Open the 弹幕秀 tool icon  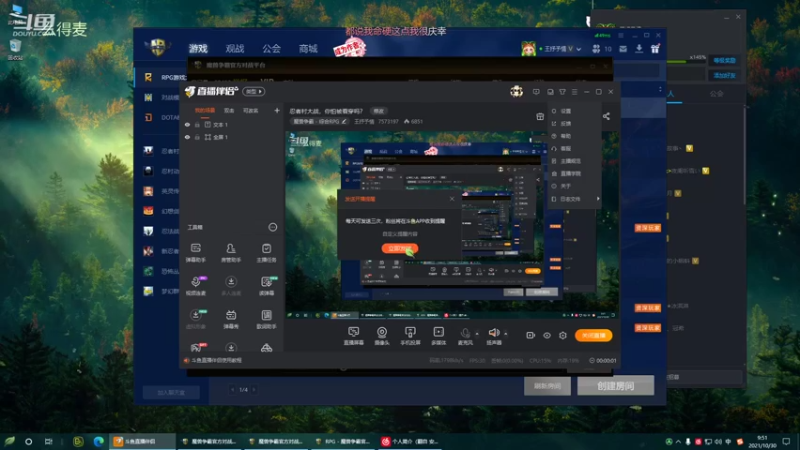click(x=231, y=319)
